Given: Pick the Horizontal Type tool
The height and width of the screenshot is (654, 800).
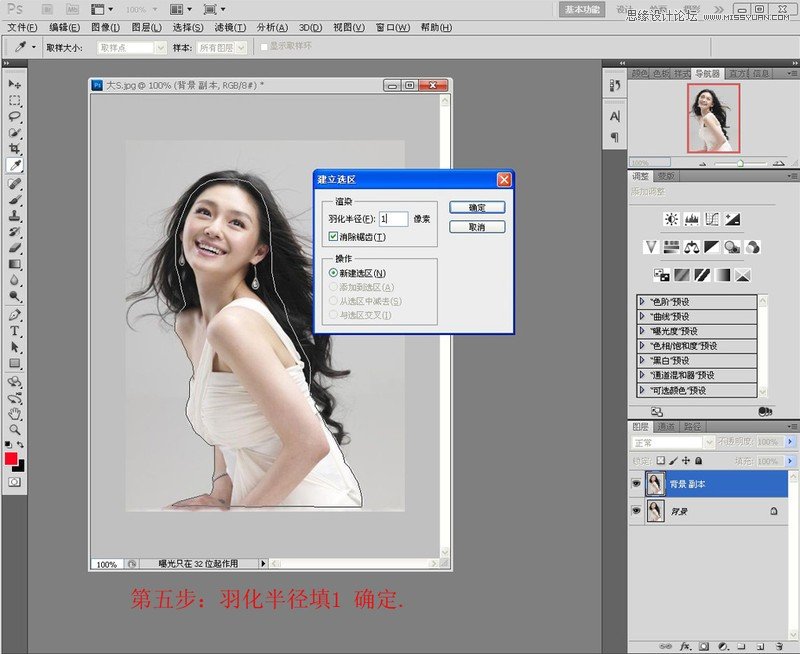Looking at the screenshot, I should point(15,331).
